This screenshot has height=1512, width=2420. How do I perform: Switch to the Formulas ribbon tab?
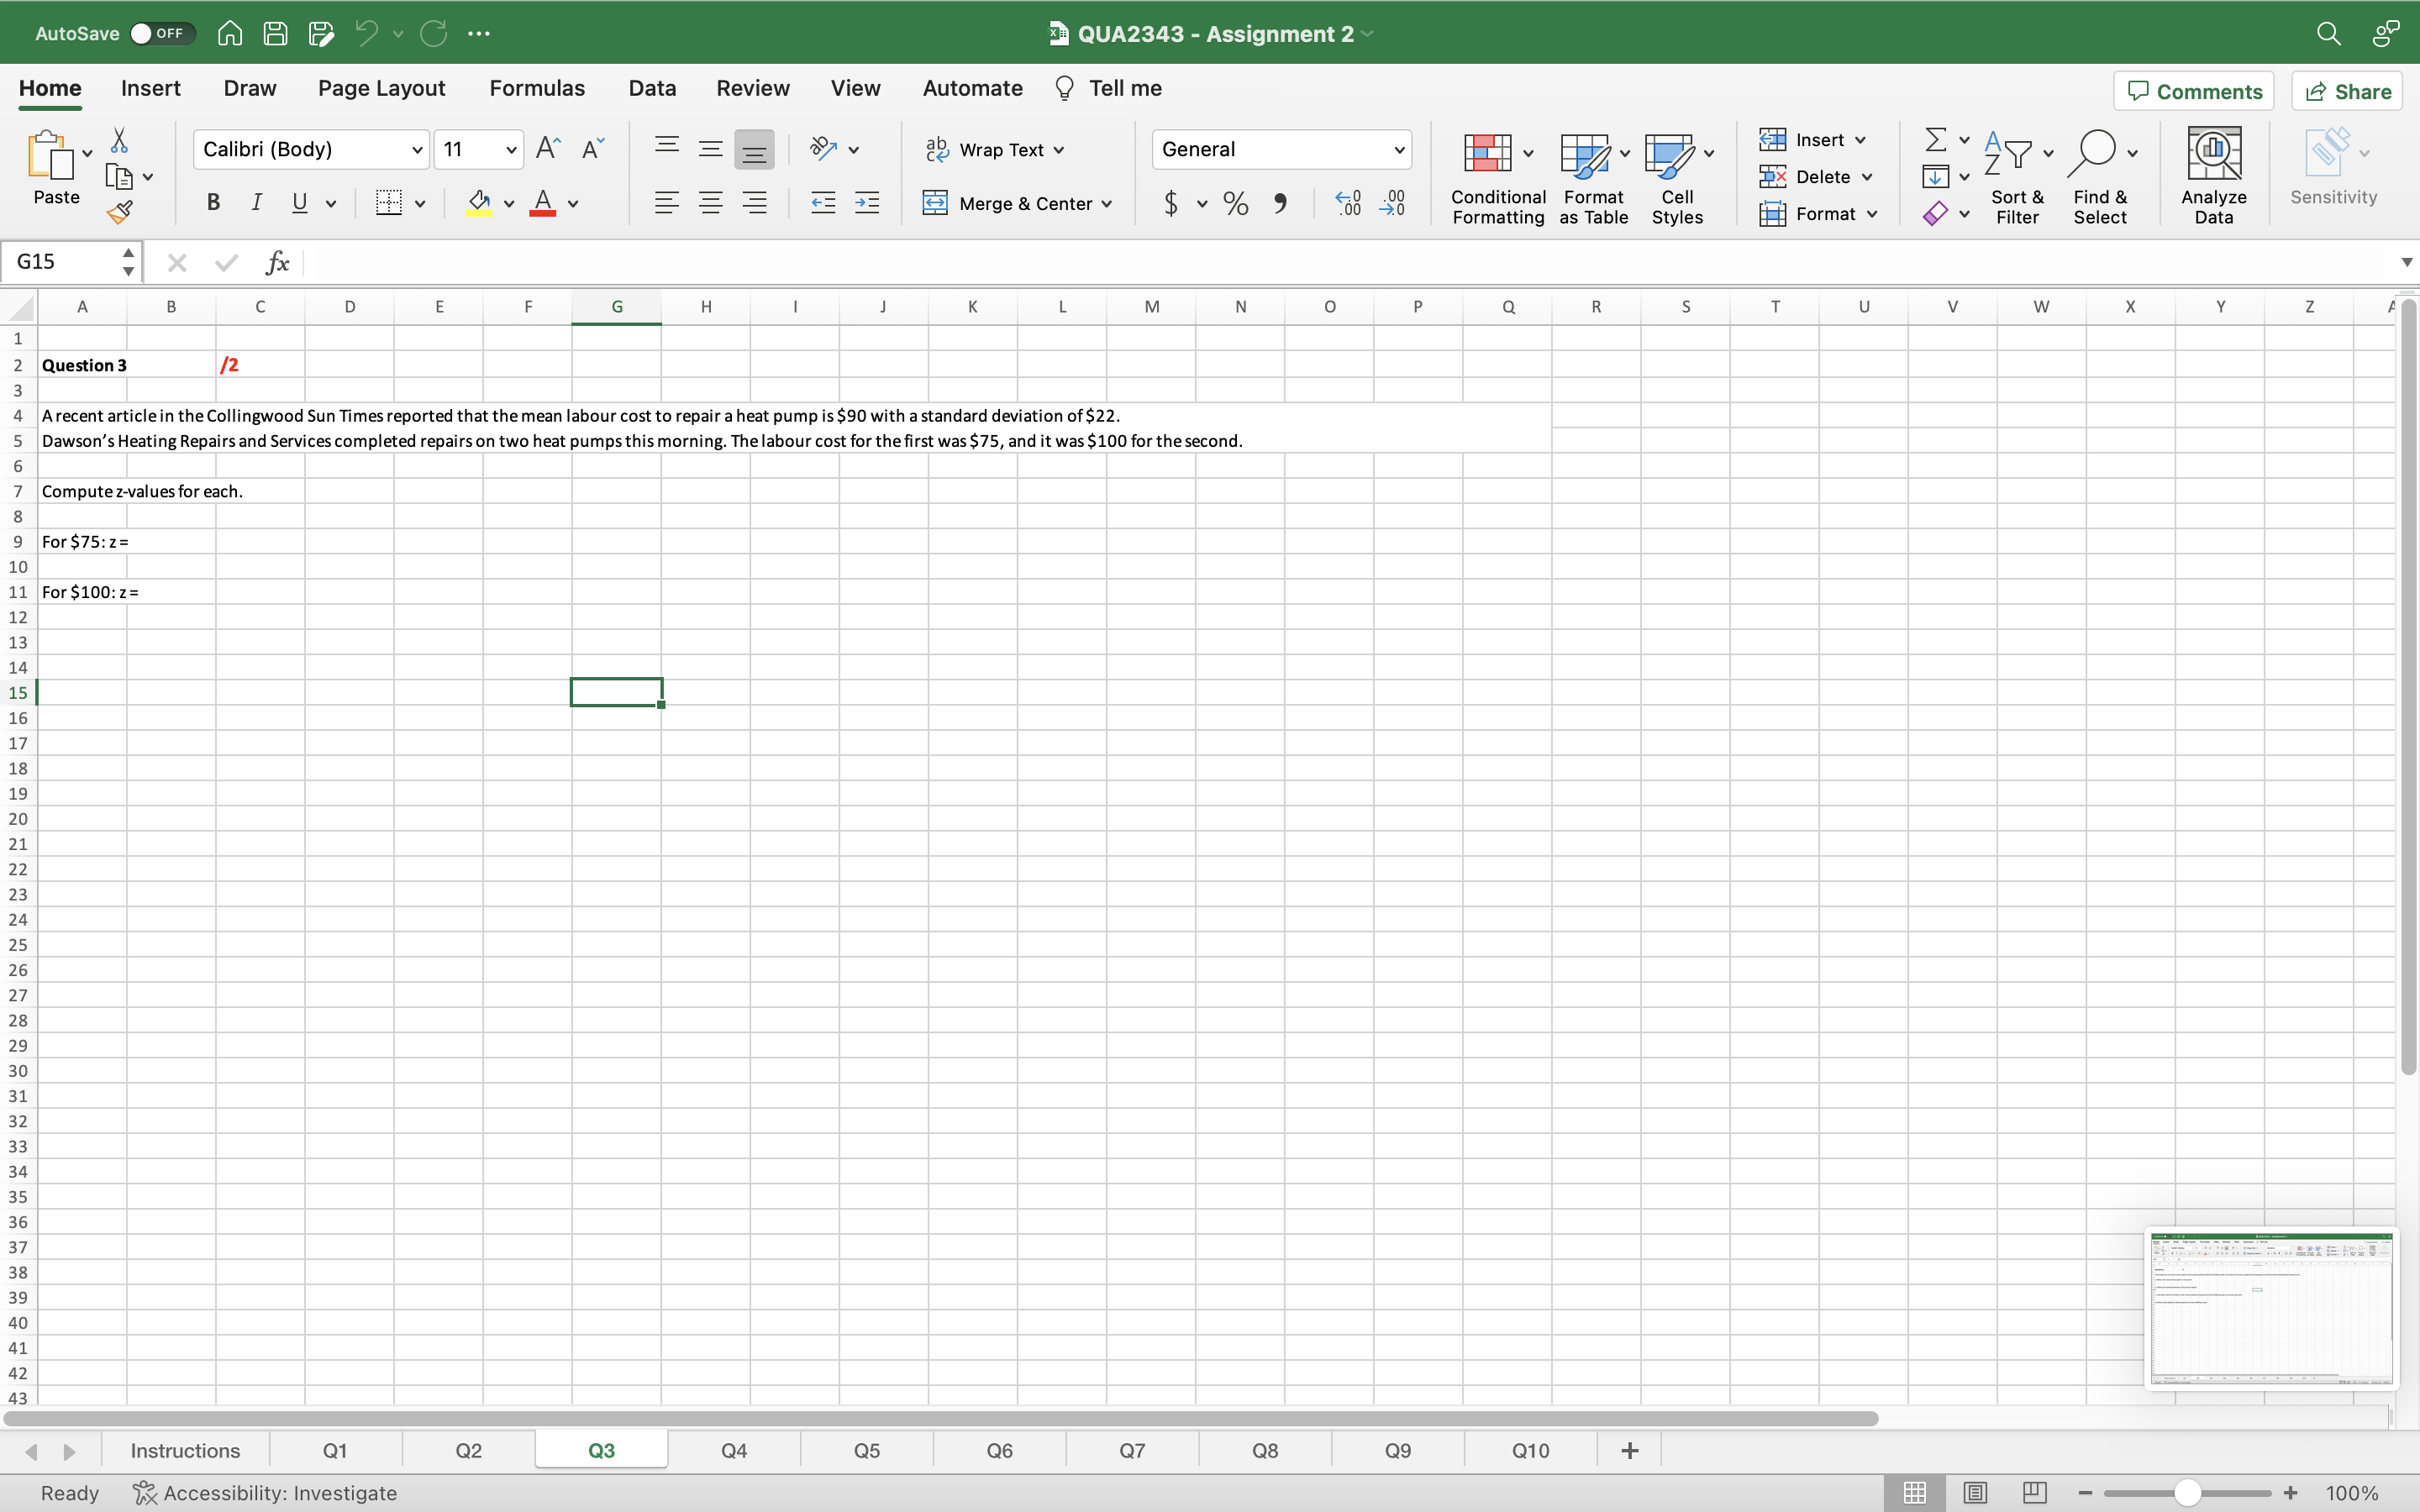coord(537,88)
